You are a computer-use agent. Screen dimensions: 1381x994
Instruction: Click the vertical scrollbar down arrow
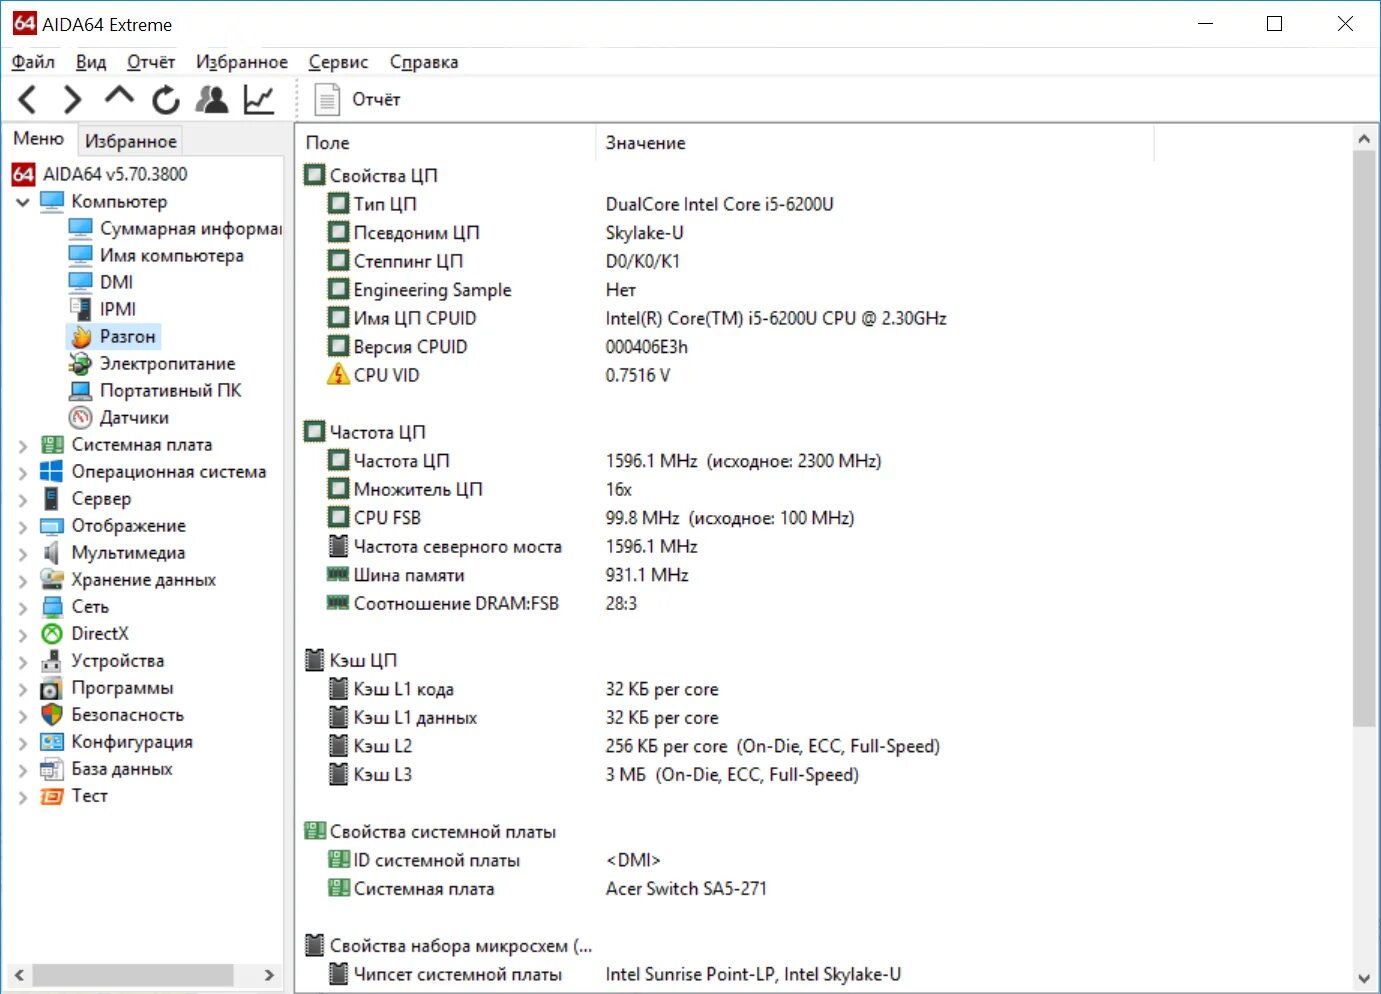point(1364,979)
